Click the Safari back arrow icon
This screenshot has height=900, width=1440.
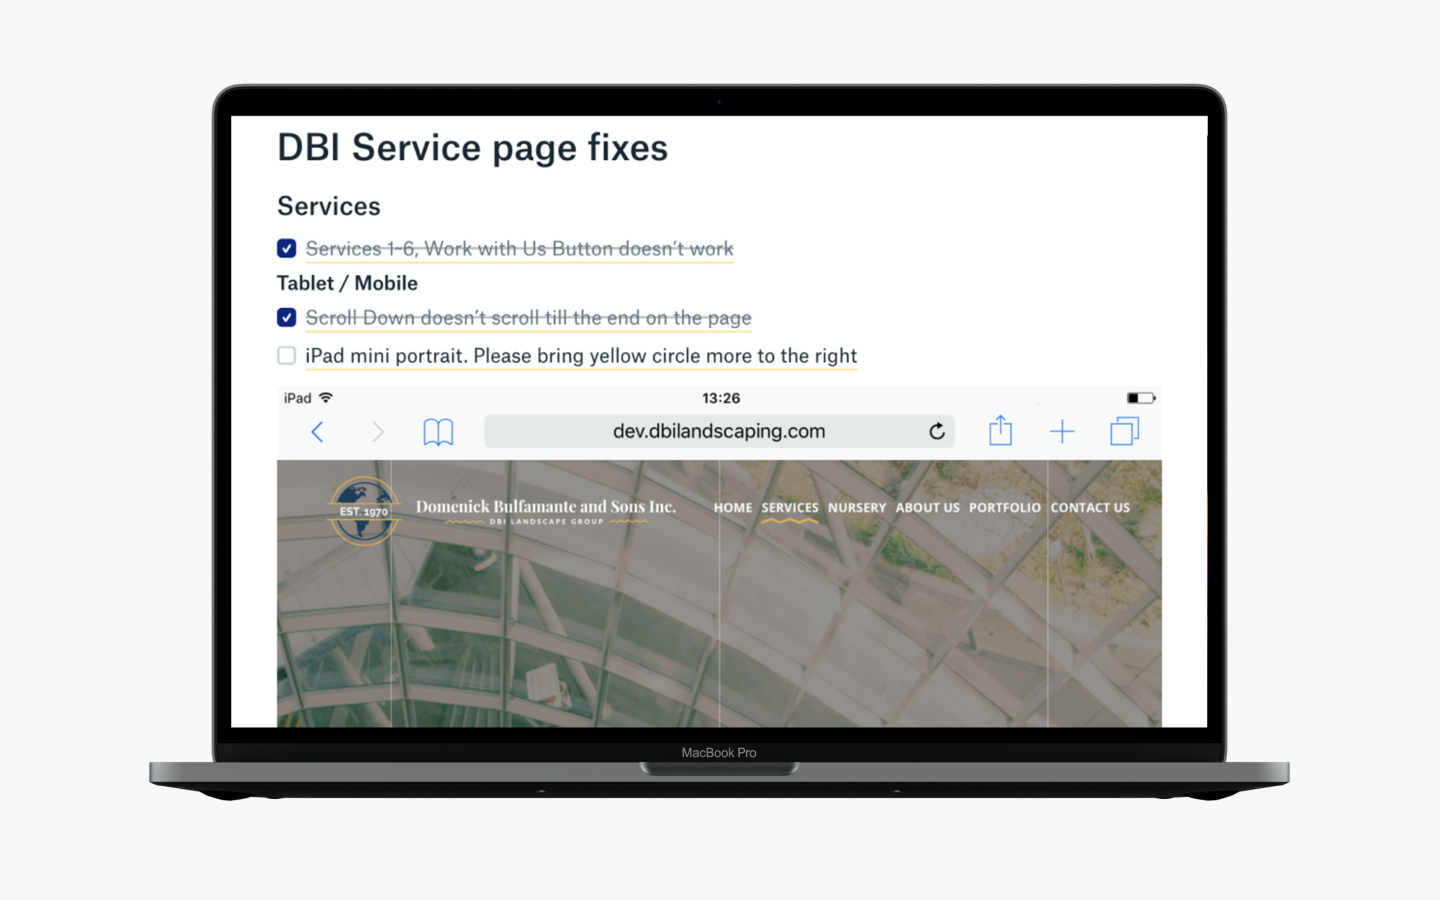317,432
